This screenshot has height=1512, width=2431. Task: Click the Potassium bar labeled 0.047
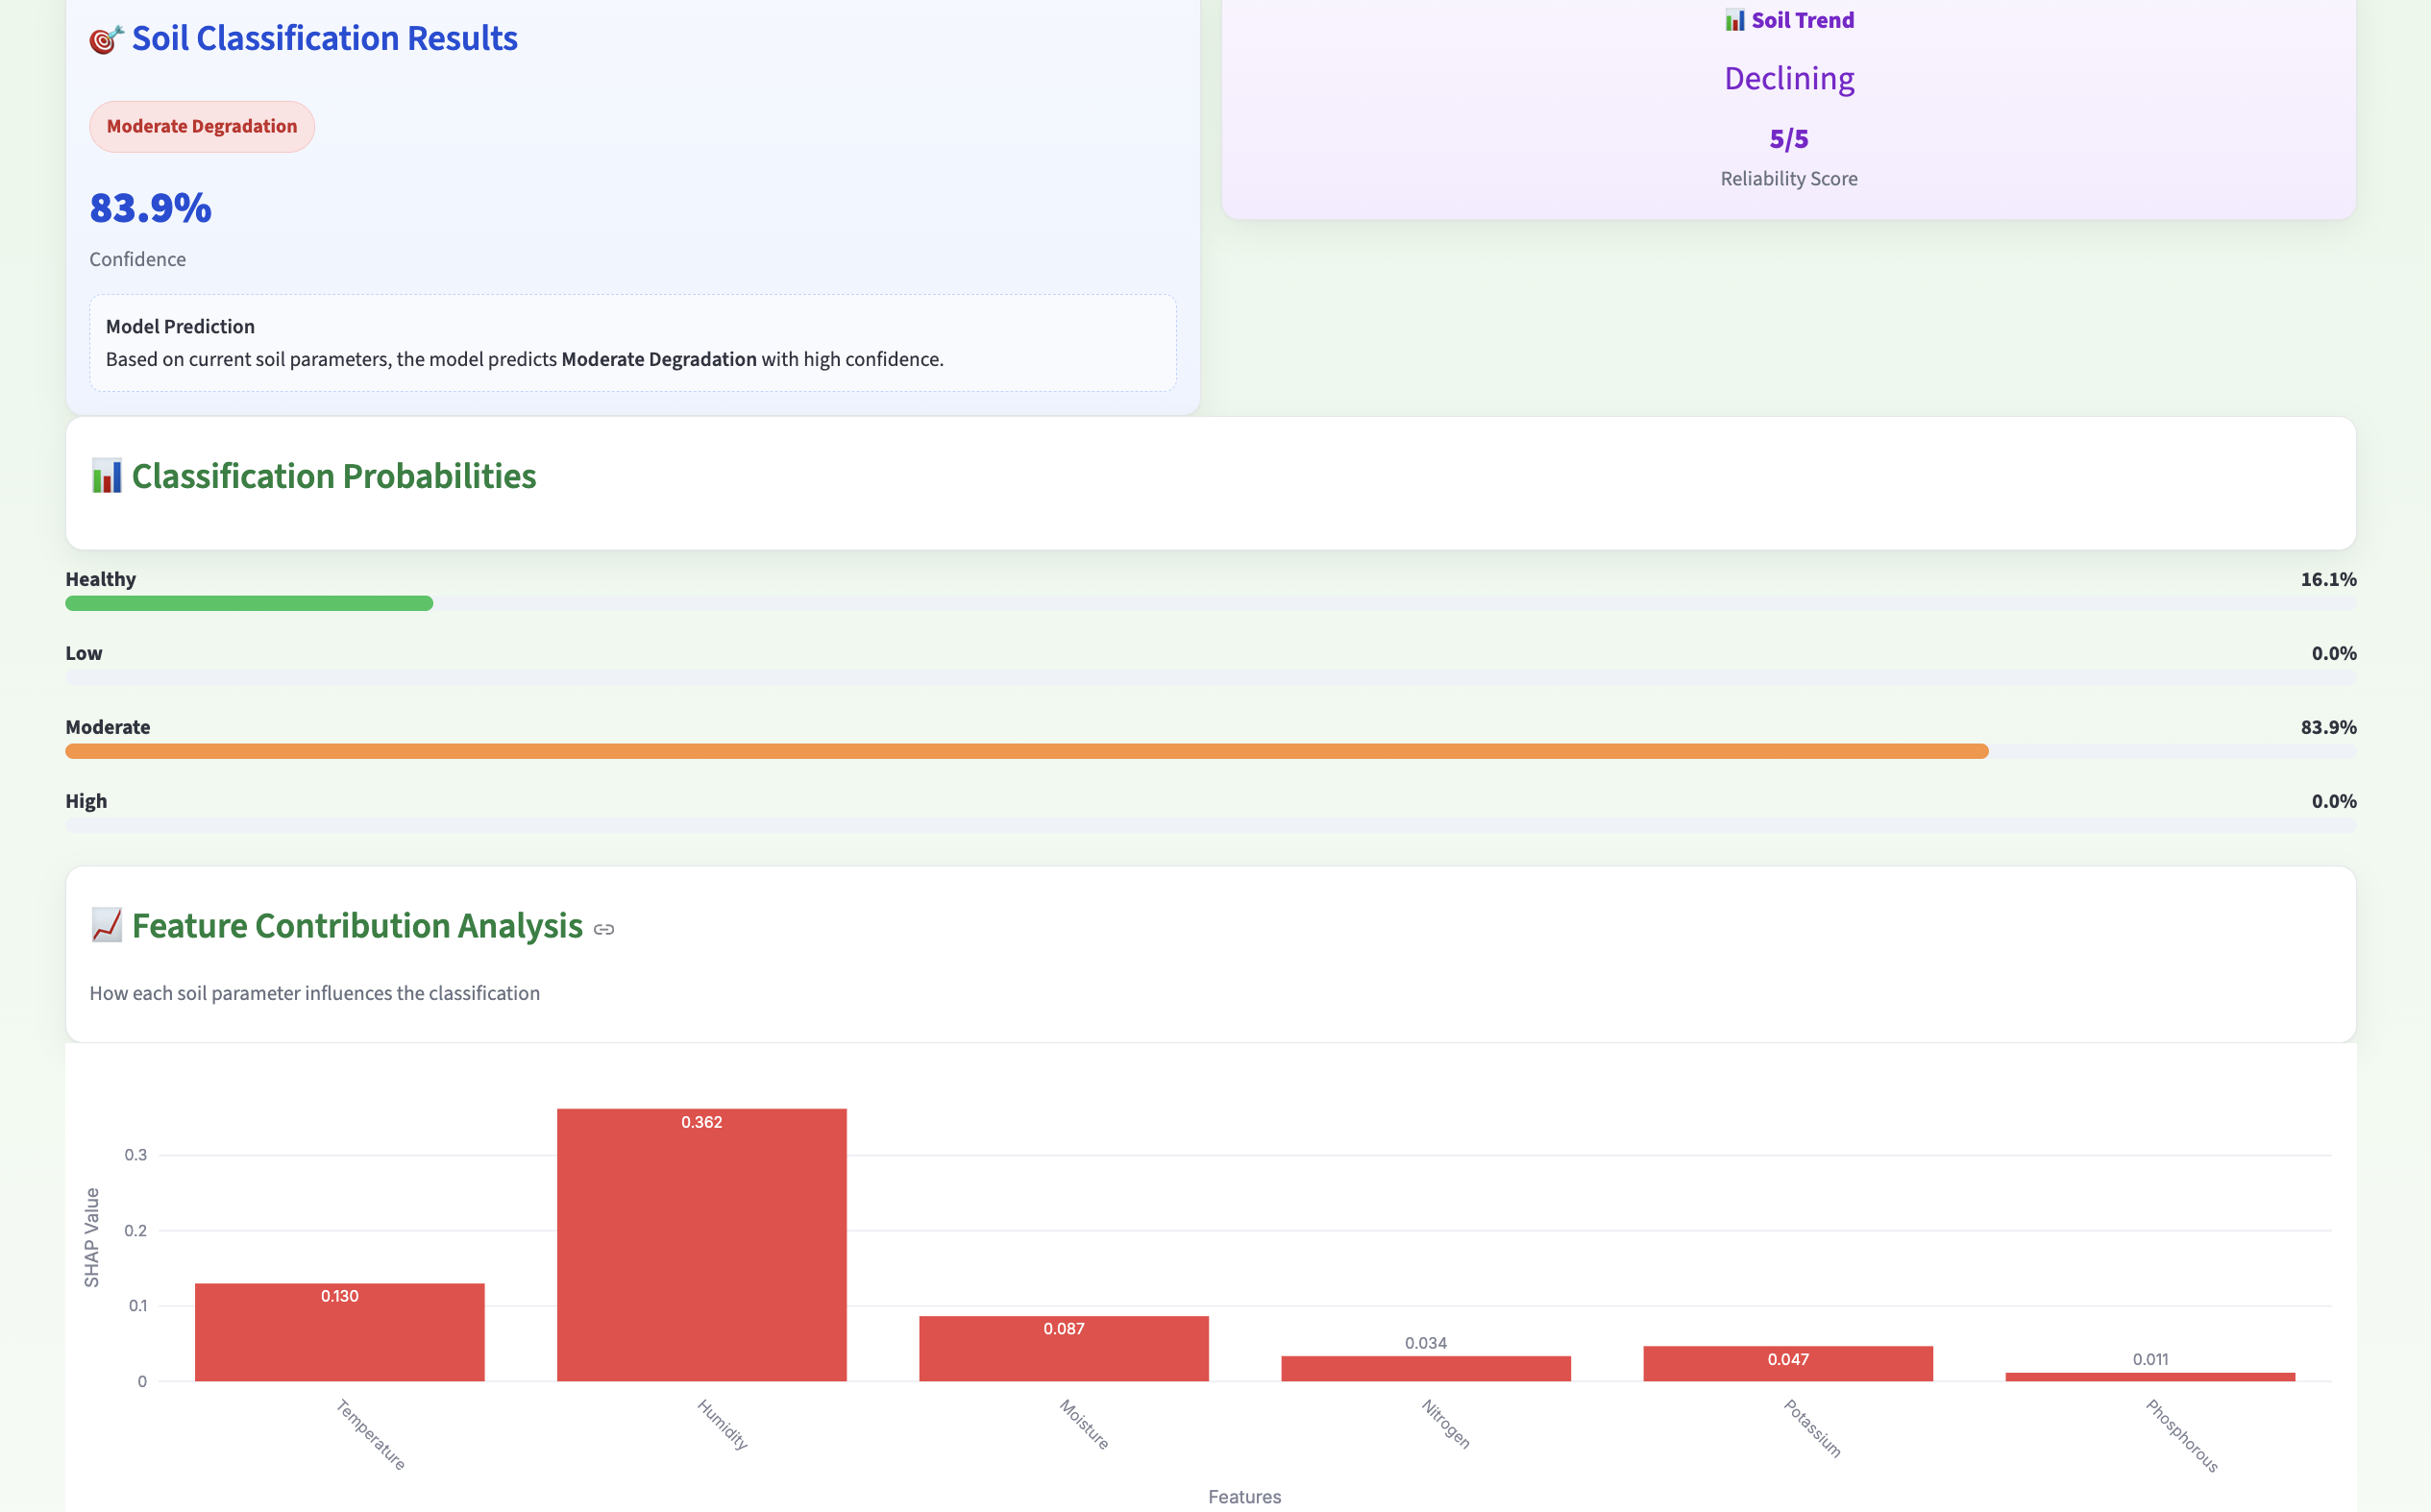pyautogui.click(x=1787, y=1363)
